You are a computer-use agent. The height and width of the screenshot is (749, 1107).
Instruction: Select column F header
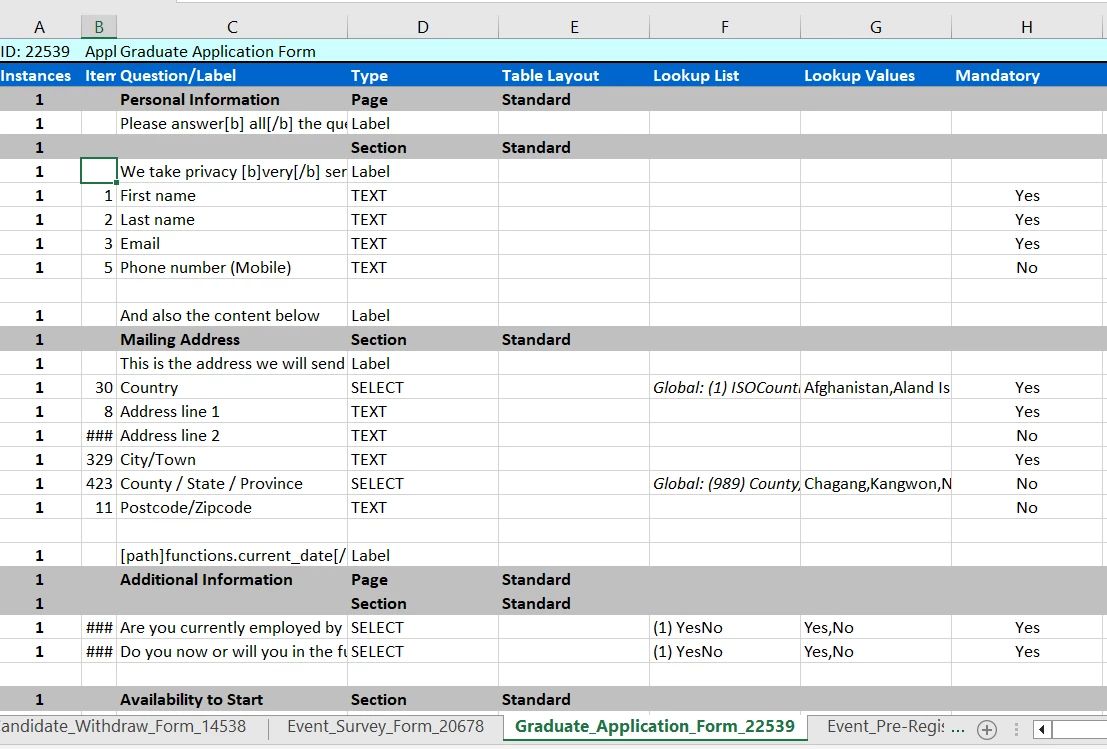click(x=725, y=27)
